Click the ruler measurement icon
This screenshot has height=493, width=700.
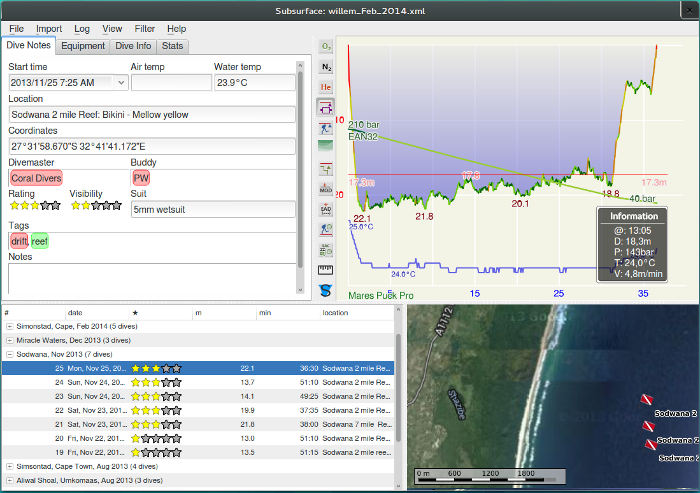point(326,270)
